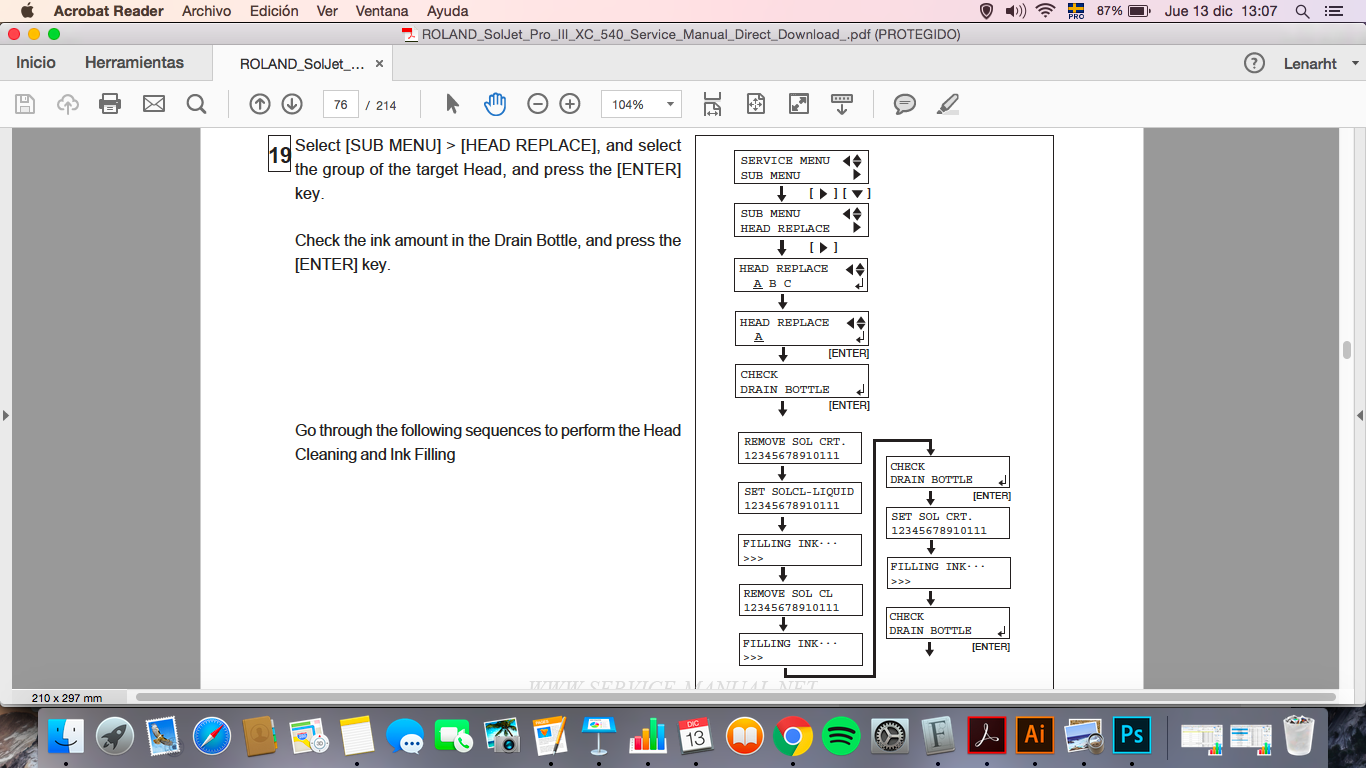Close the ROLAND_SolJet document tab
The height and width of the screenshot is (768, 1366).
379,63
